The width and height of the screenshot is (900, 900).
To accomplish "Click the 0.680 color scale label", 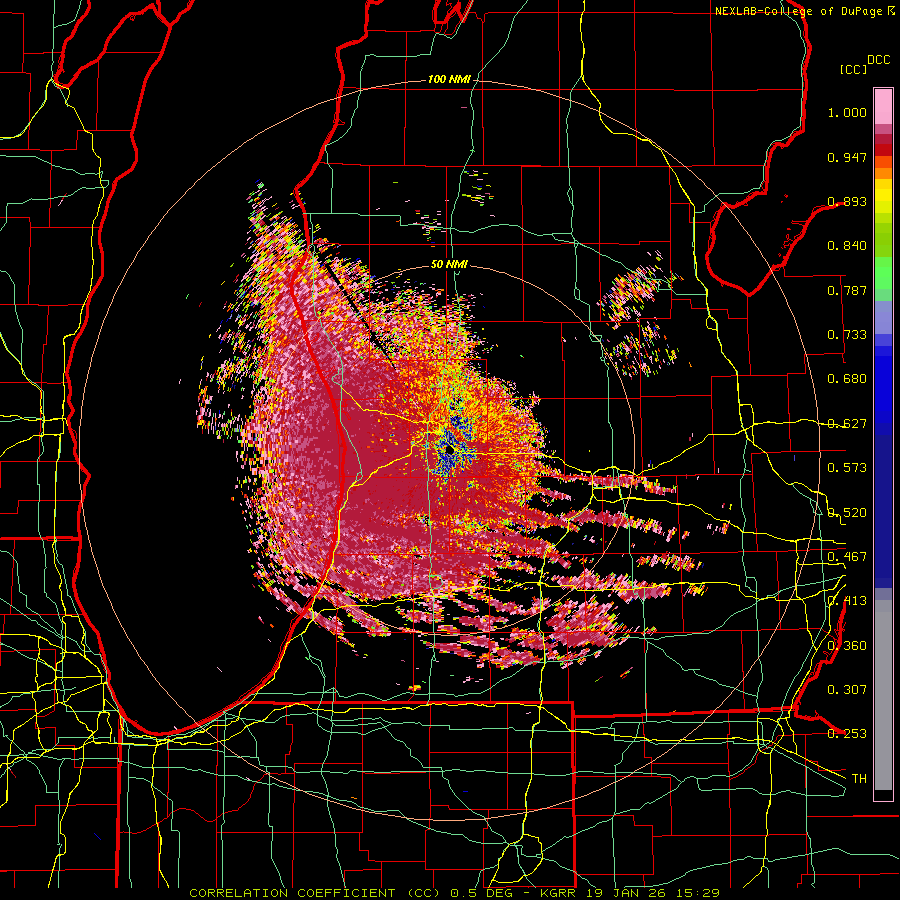I will [847, 379].
